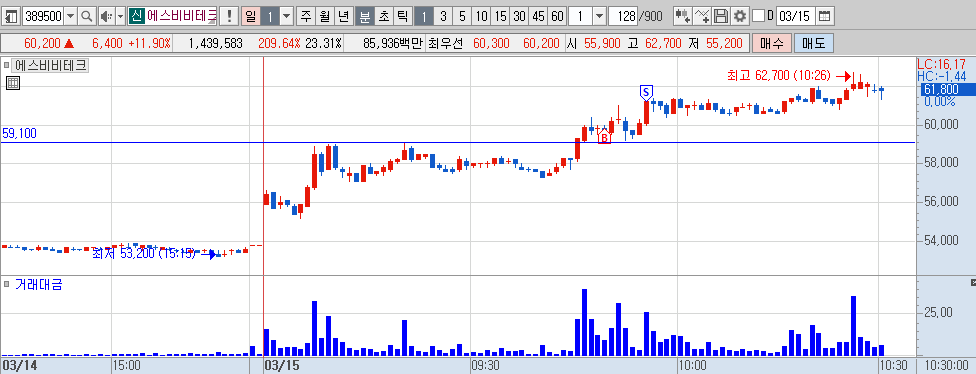Click the 매도 sell button

point(814,44)
